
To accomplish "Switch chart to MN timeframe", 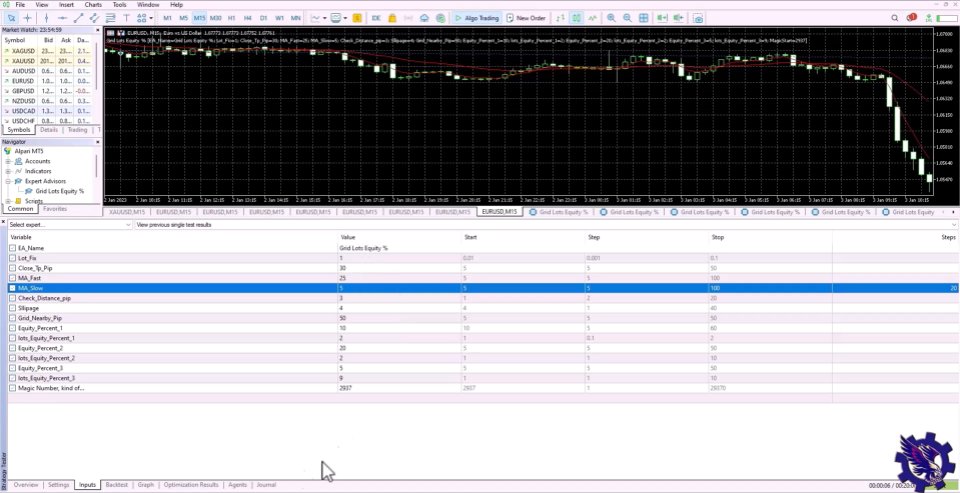I will [x=295, y=18].
